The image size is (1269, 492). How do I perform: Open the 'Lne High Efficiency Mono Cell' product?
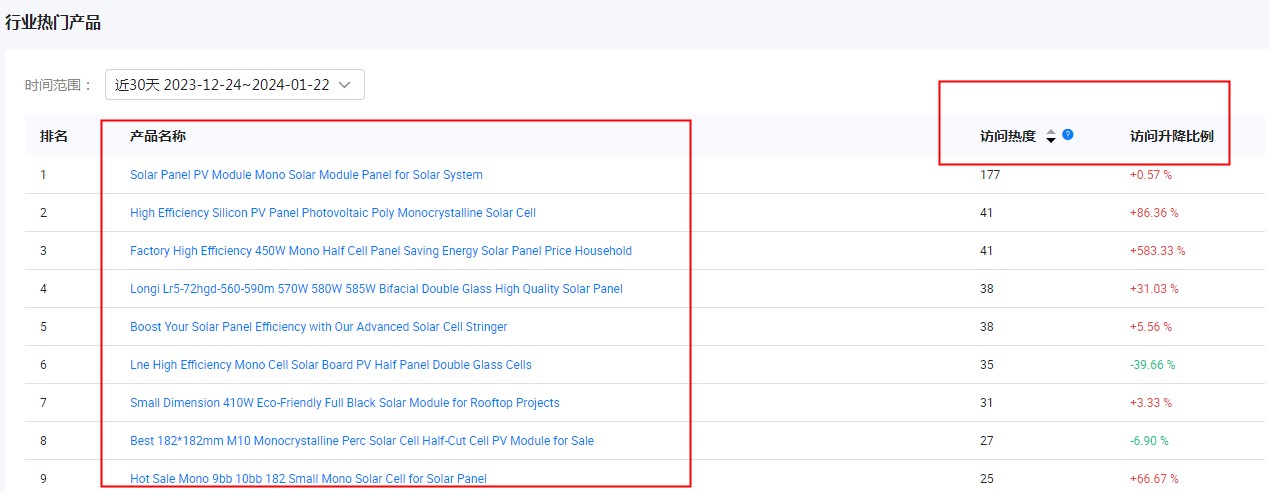pyautogui.click(x=330, y=365)
